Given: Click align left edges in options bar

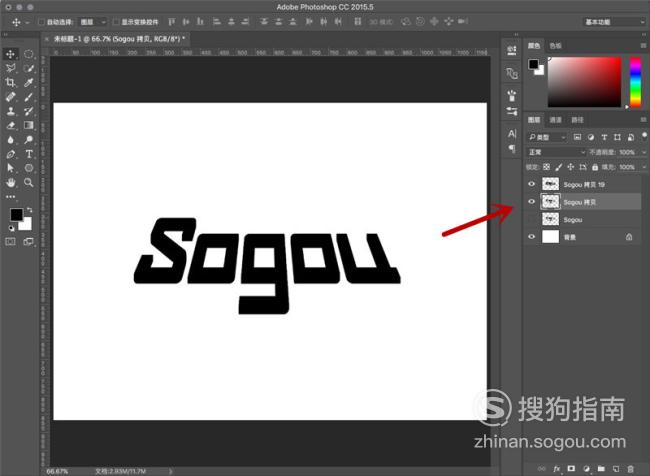Looking at the screenshot, I should coord(216,22).
